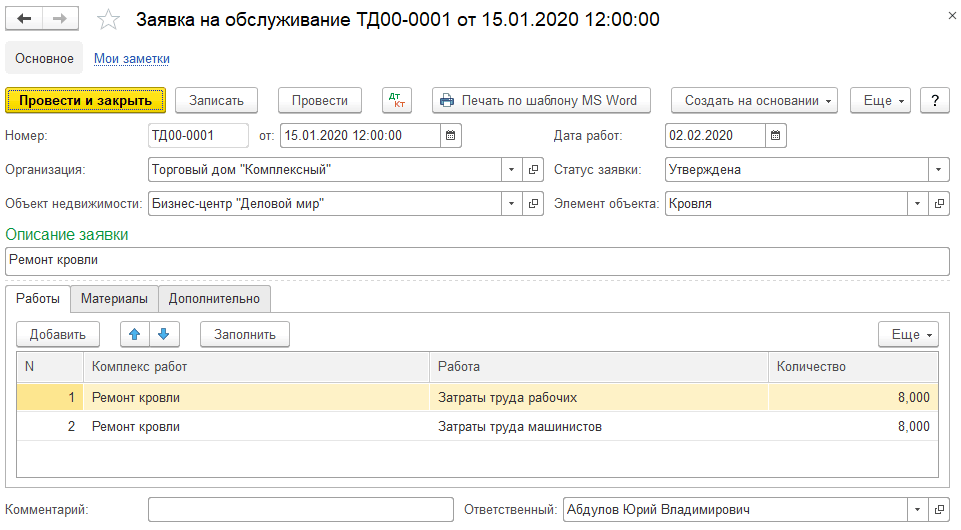Move the selected row down

162,334
